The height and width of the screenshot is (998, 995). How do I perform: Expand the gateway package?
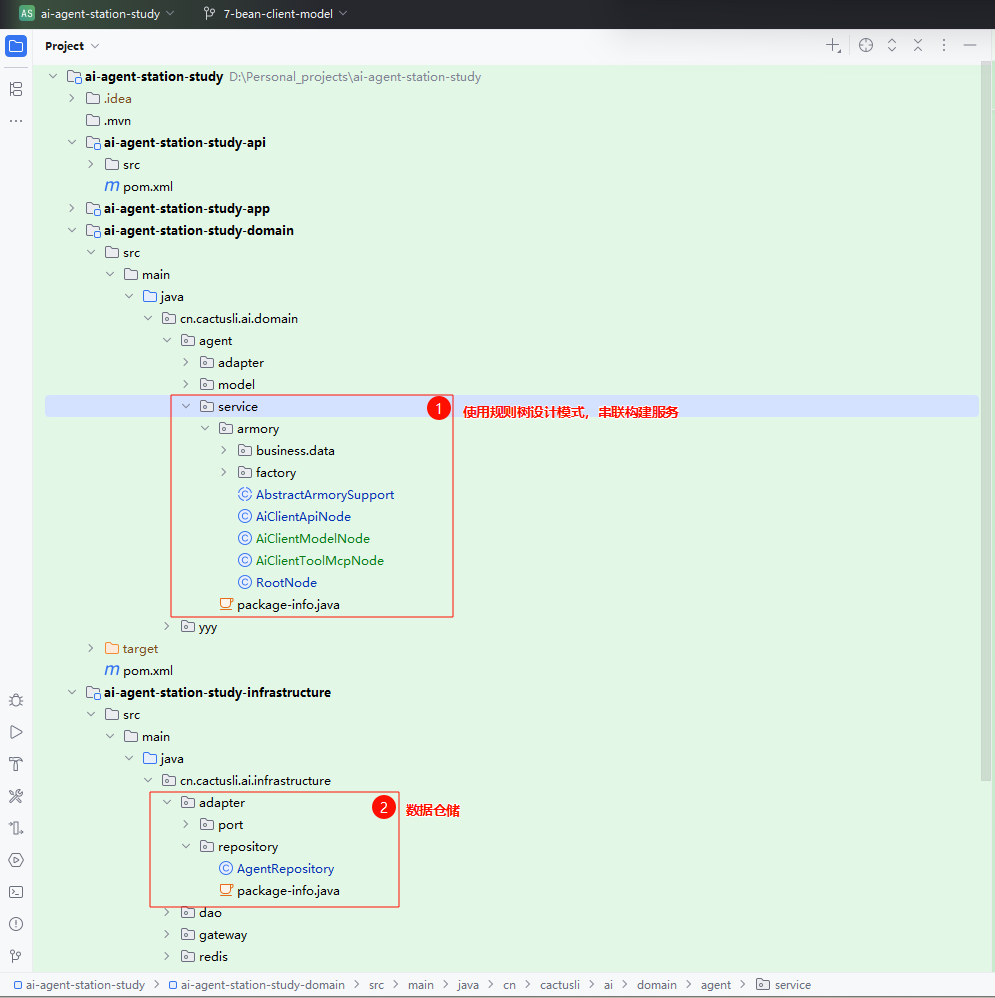pos(167,935)
